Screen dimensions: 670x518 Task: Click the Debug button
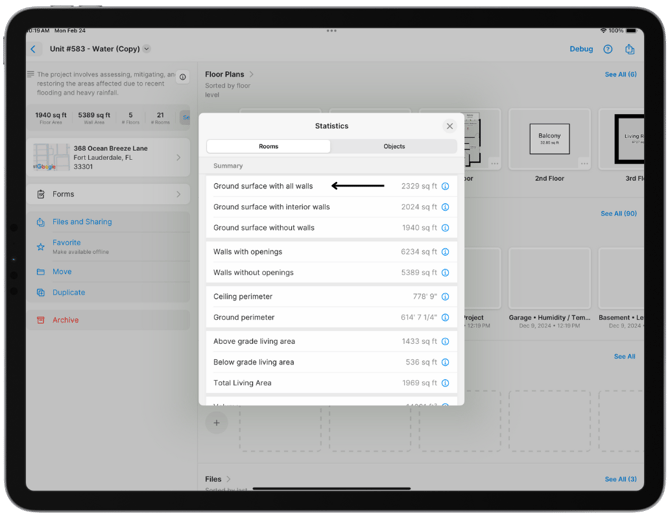[x=580, y=49]
